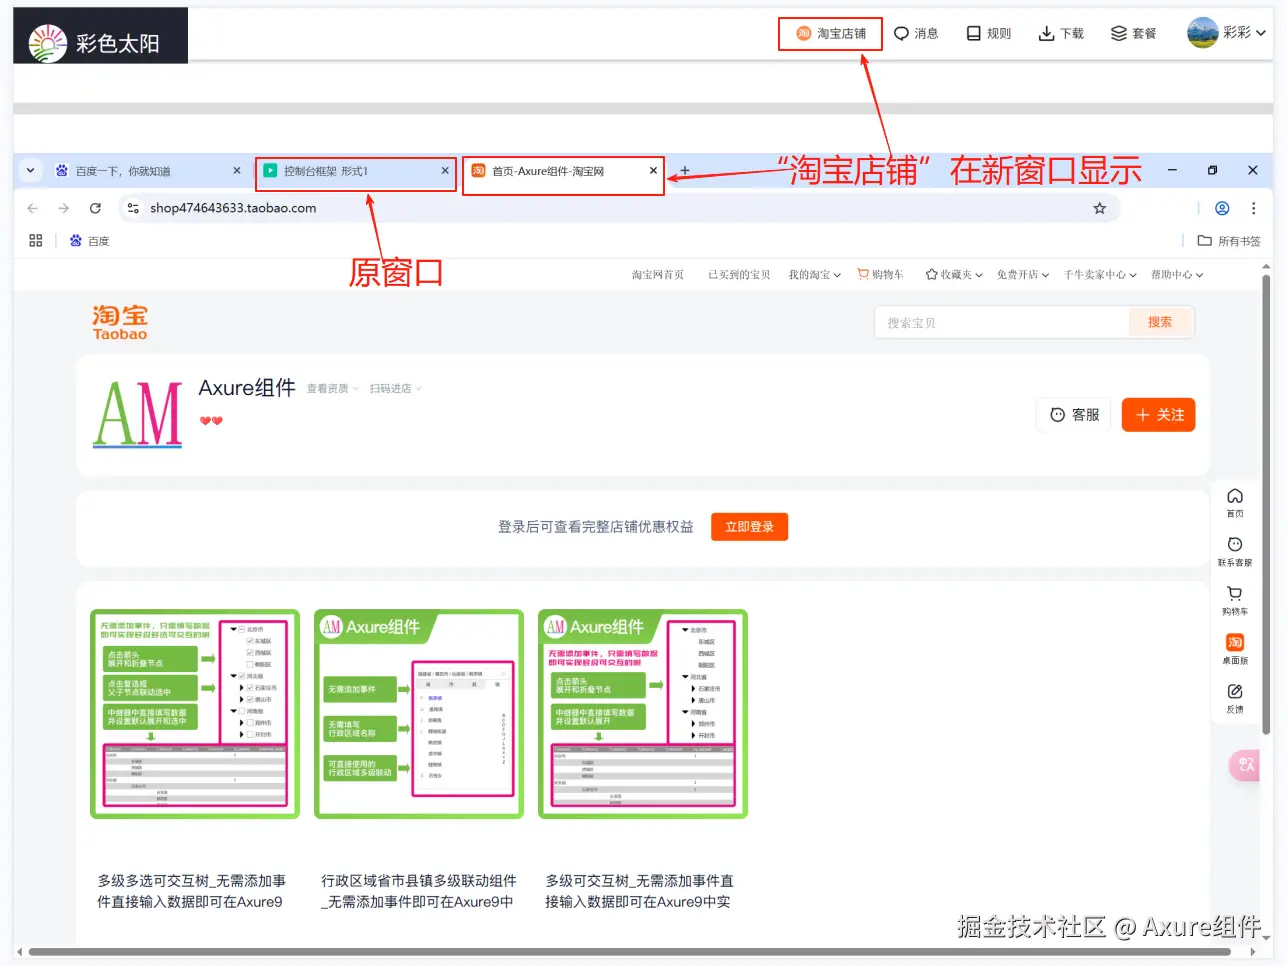Click the horizontal scrollbar at the bottom
The width and height of the screenshot is (1287, 966).
630,952
